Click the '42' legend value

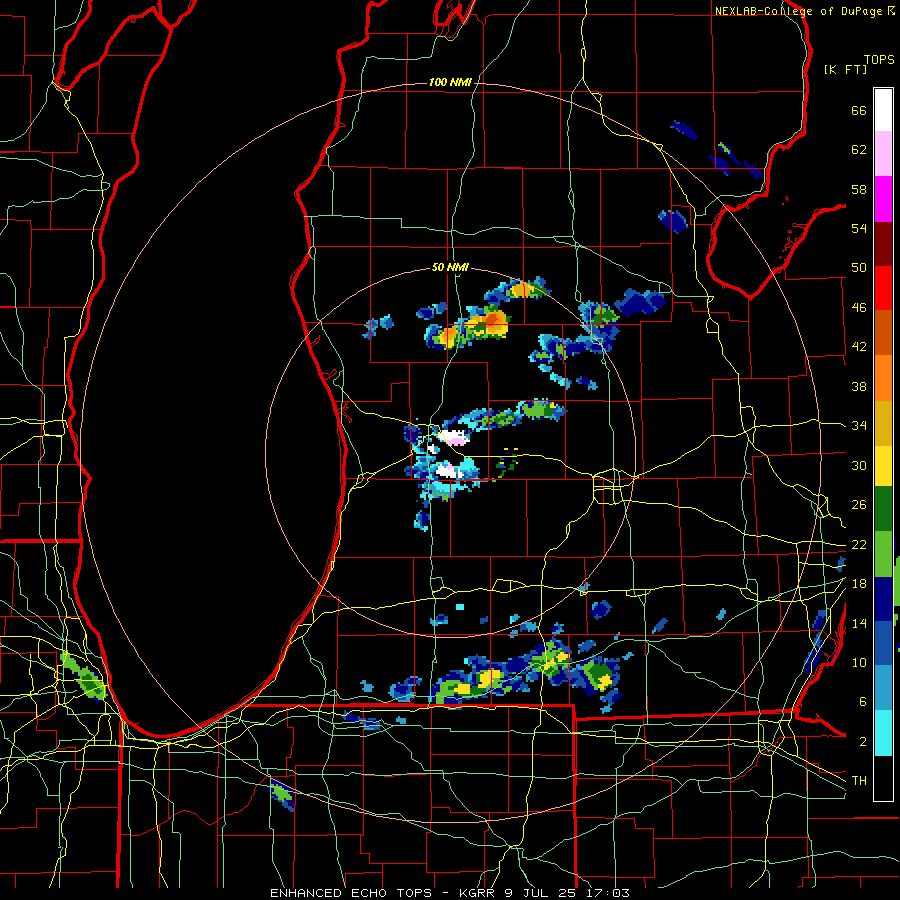(859, 347)
